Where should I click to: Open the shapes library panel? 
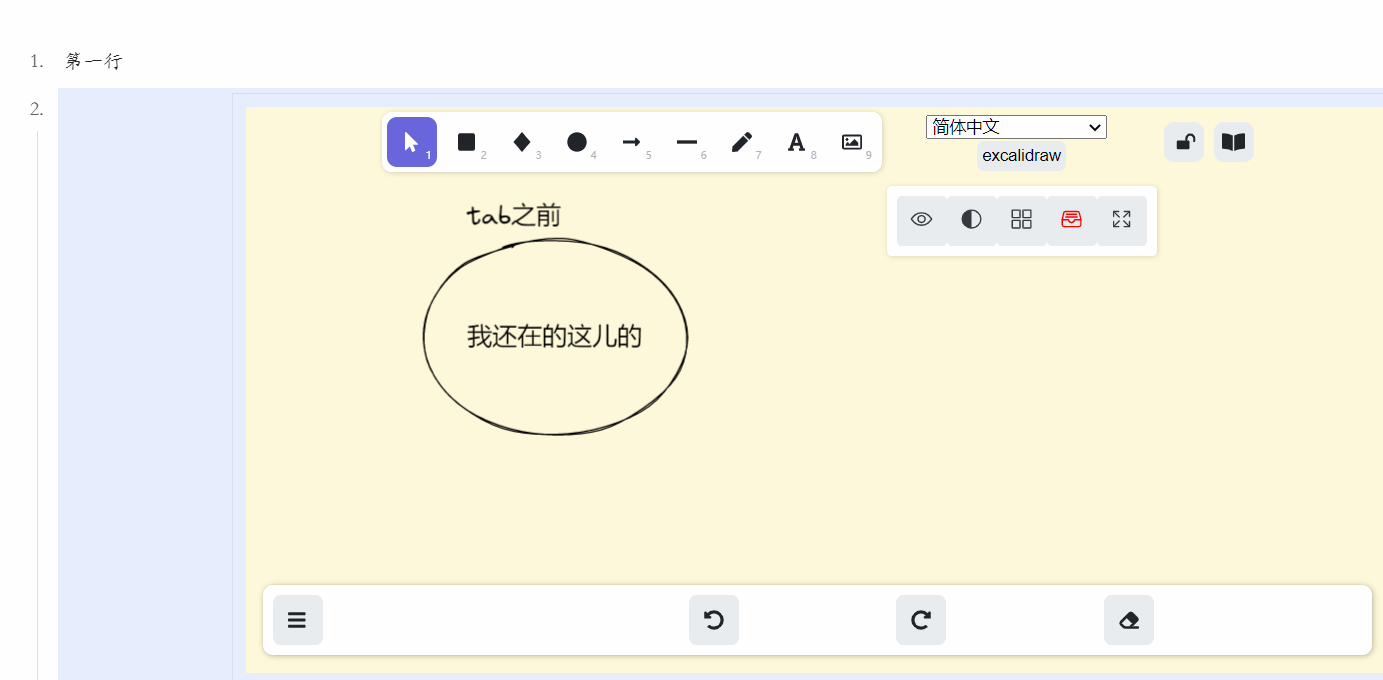click(1233, 141)
